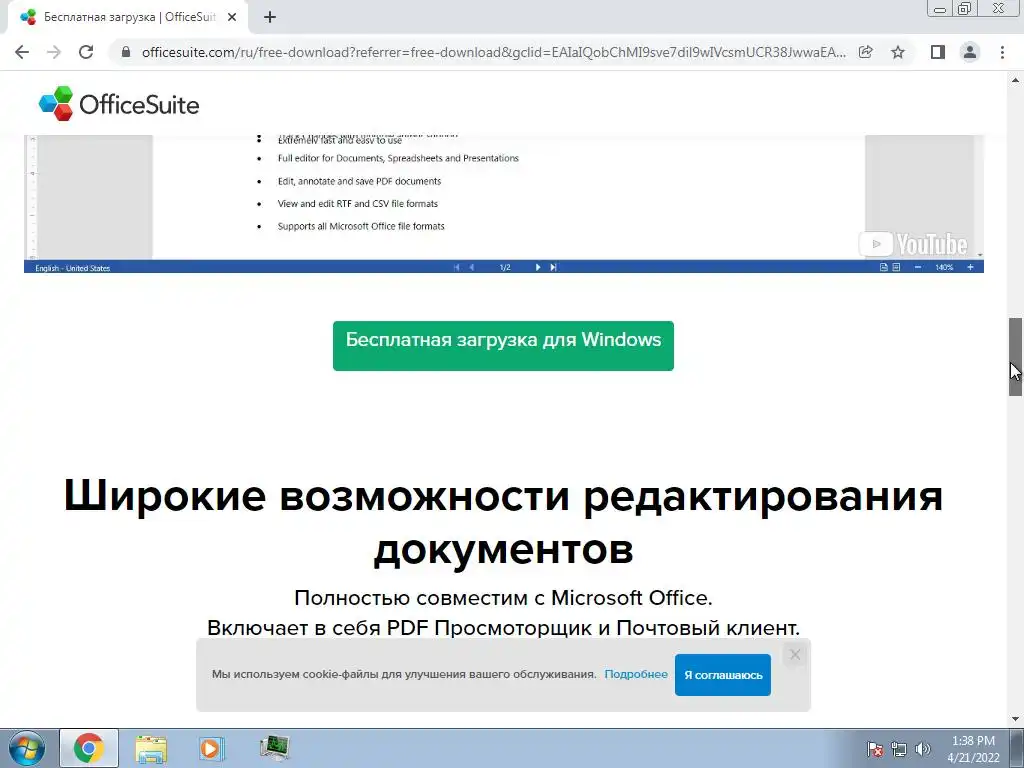Share this page from address bar
Viewport: 1024px width, 768px height.
[865, 52]
